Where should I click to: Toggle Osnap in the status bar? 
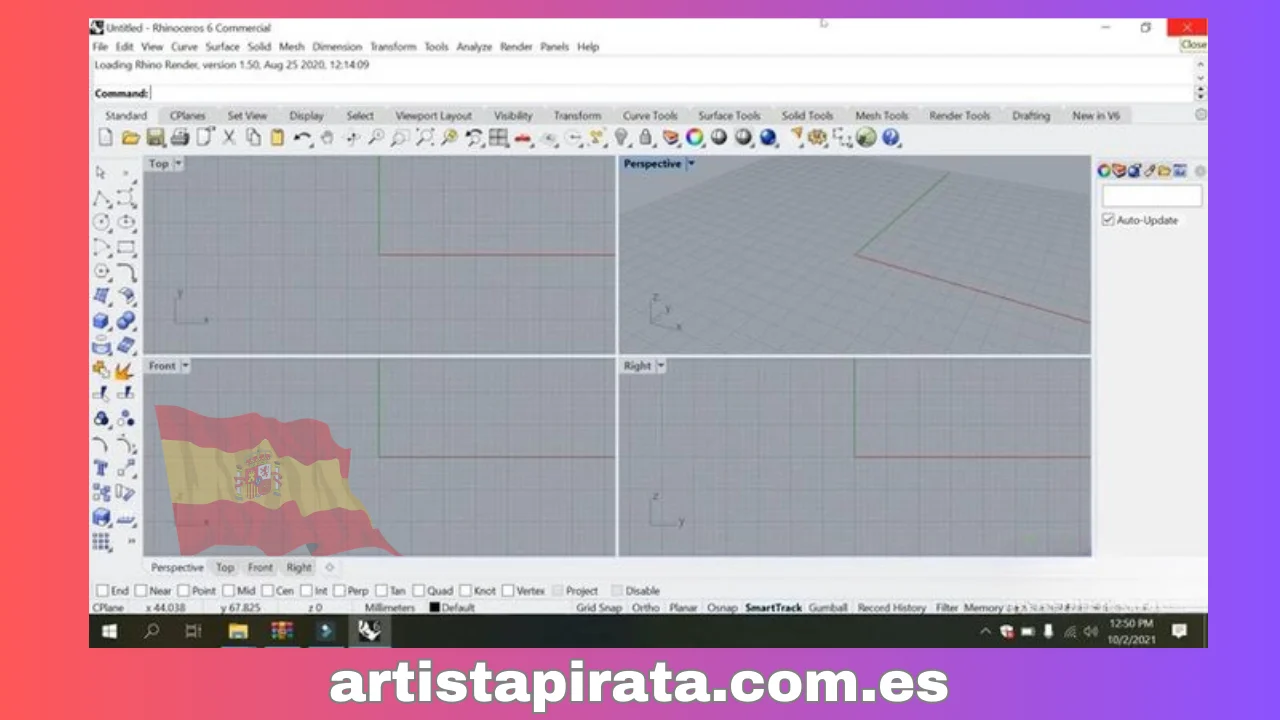pos(721,608)
